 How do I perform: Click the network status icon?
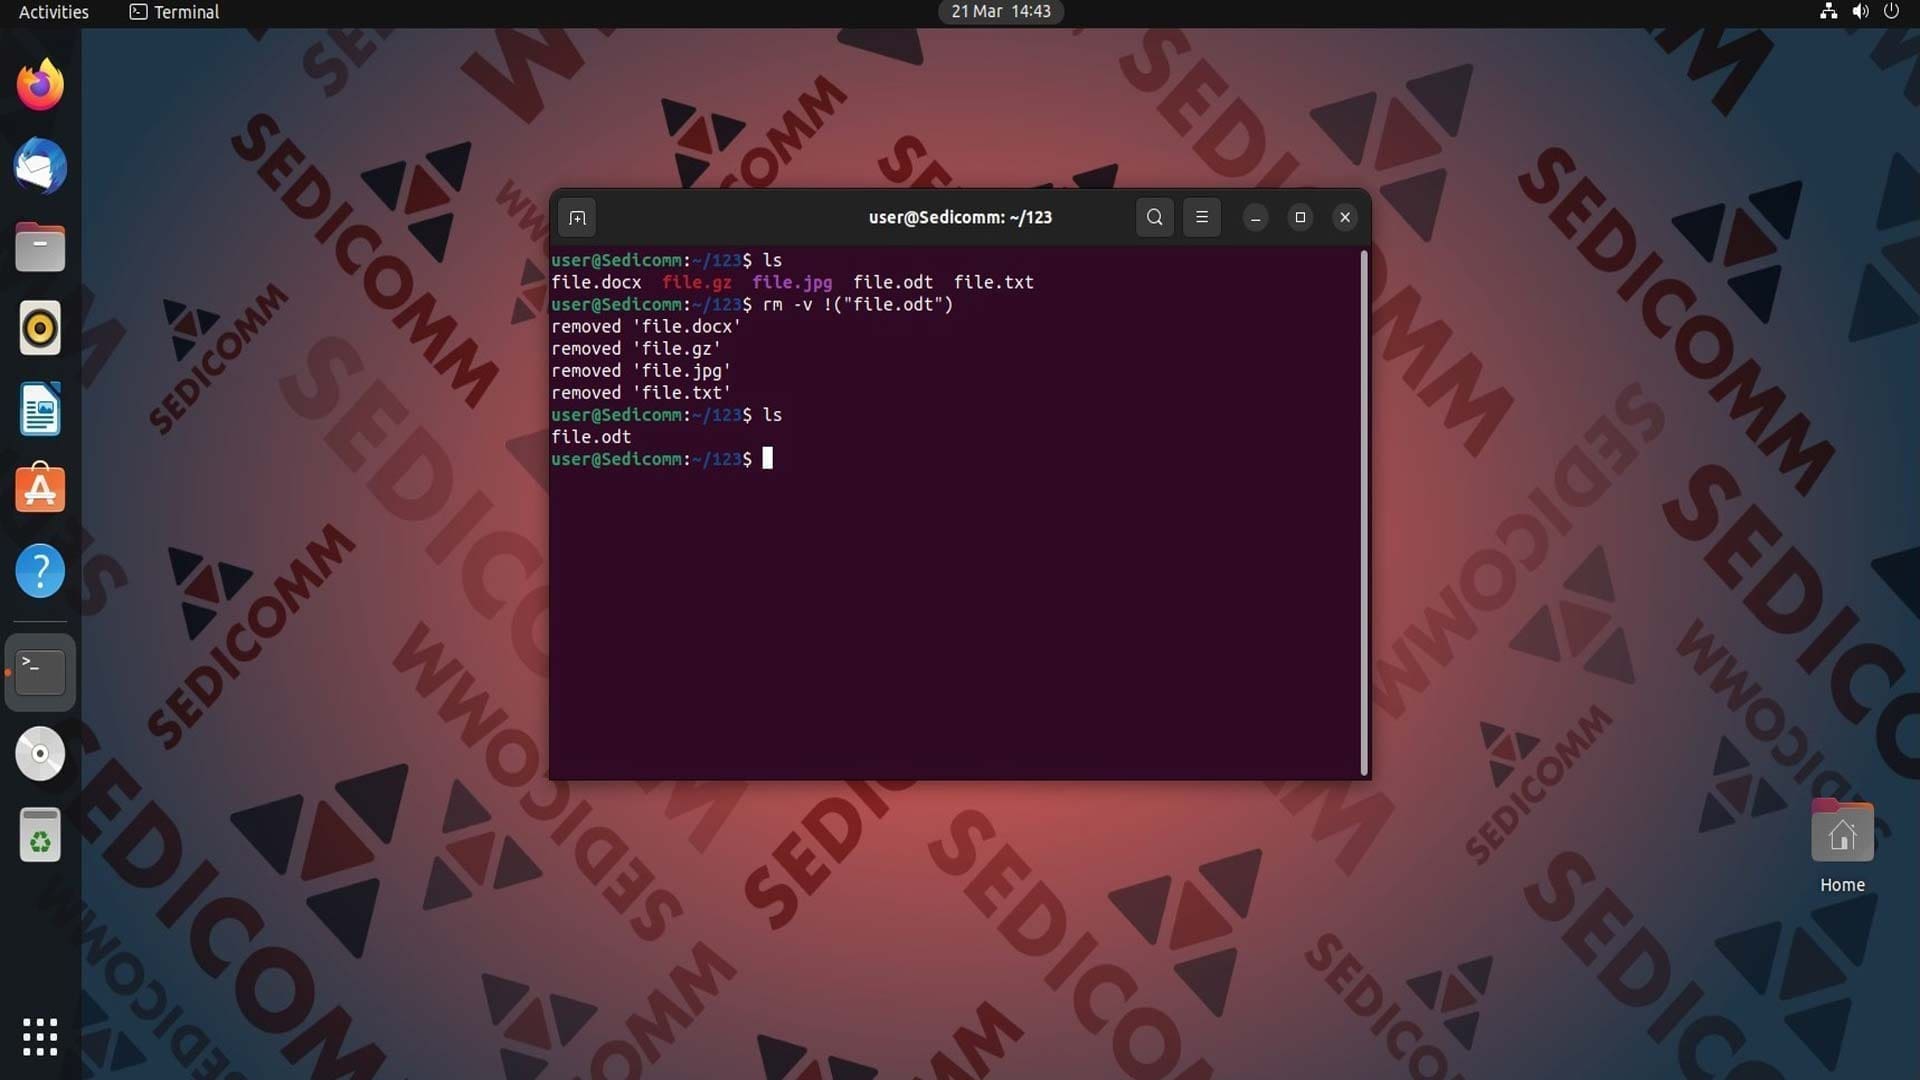click(1828, 12)
